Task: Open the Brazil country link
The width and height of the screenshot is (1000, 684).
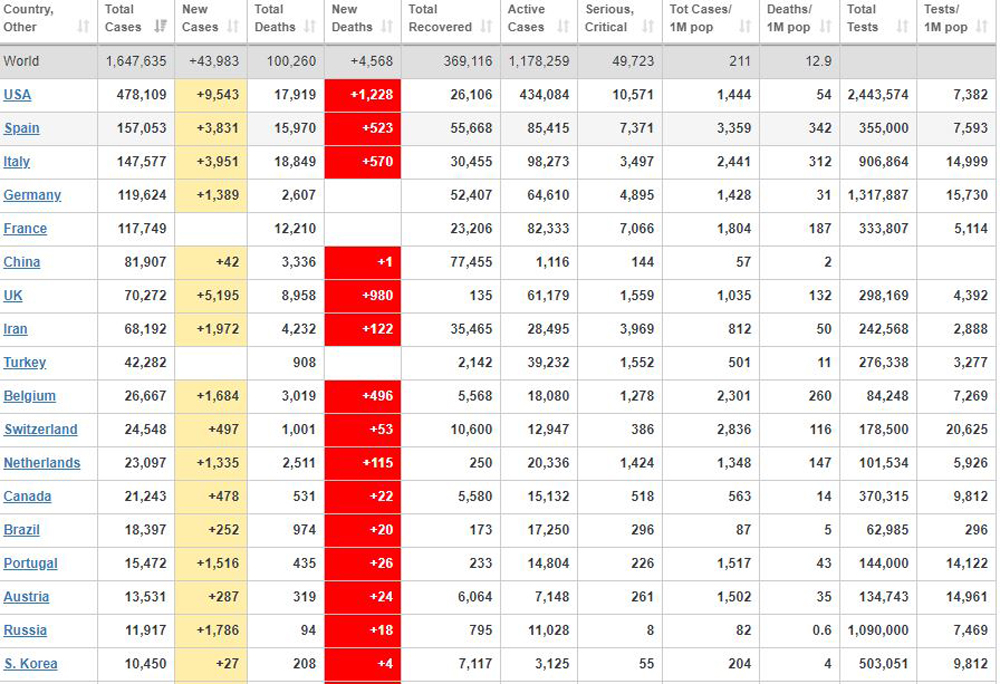Action: pyautogui.click(x=22, y=530)
